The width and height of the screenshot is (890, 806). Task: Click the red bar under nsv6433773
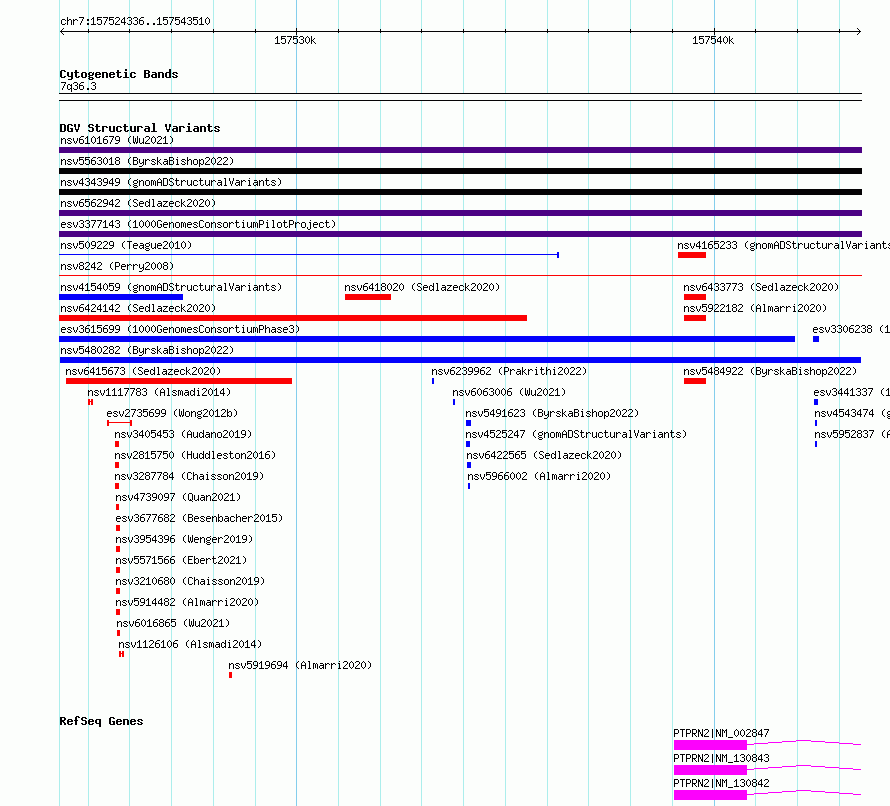tap(695, 297)
